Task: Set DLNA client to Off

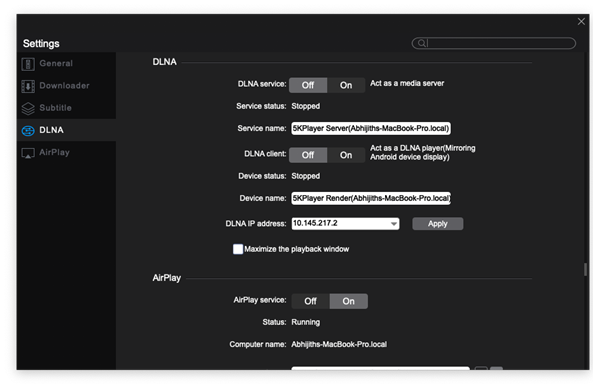Action: [308, 155]
